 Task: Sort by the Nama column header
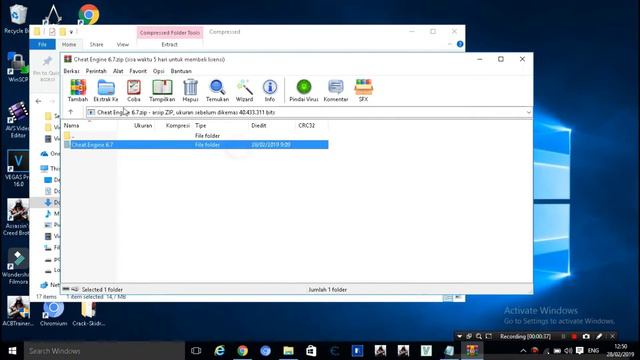point(71,125)
